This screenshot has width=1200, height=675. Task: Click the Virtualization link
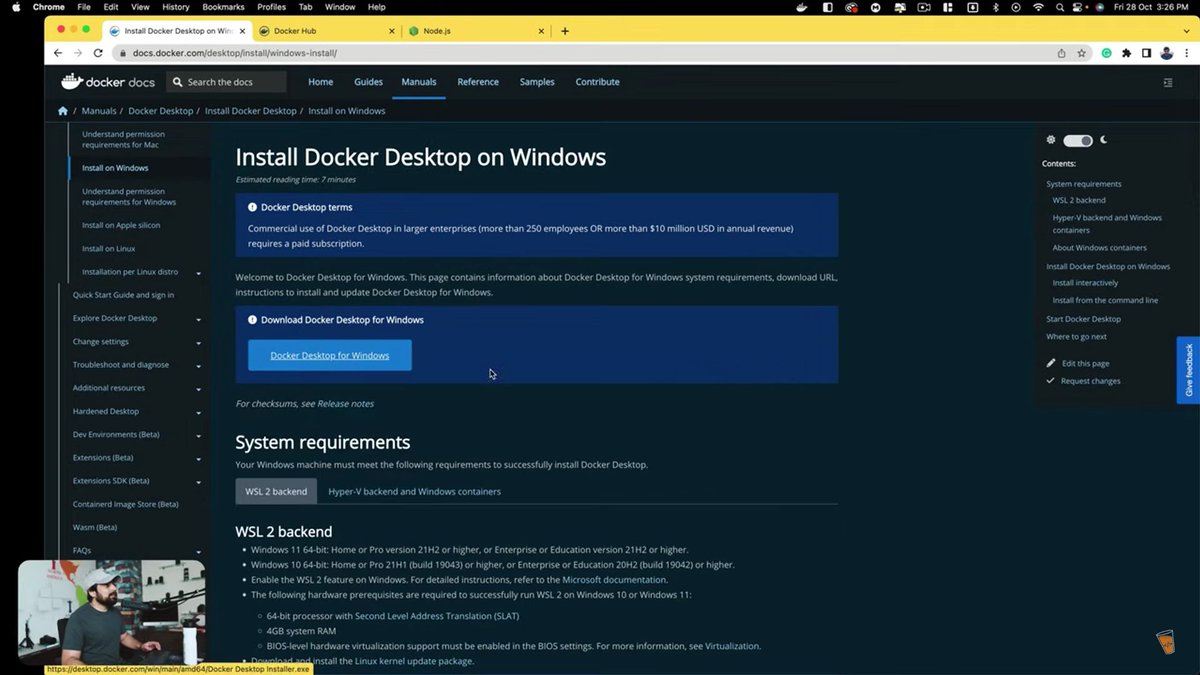(732, 646)
